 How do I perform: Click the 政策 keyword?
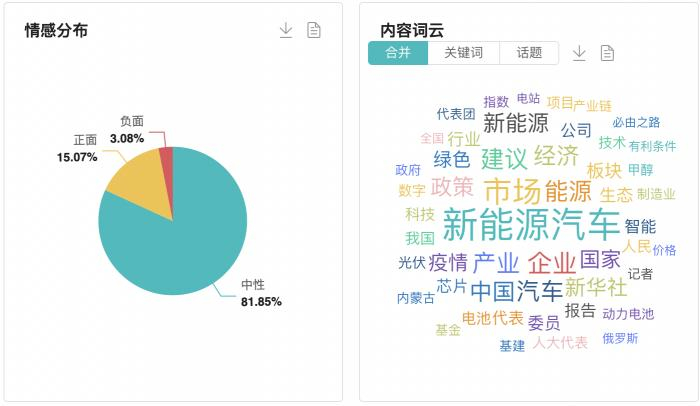click(x=452, y=187)
